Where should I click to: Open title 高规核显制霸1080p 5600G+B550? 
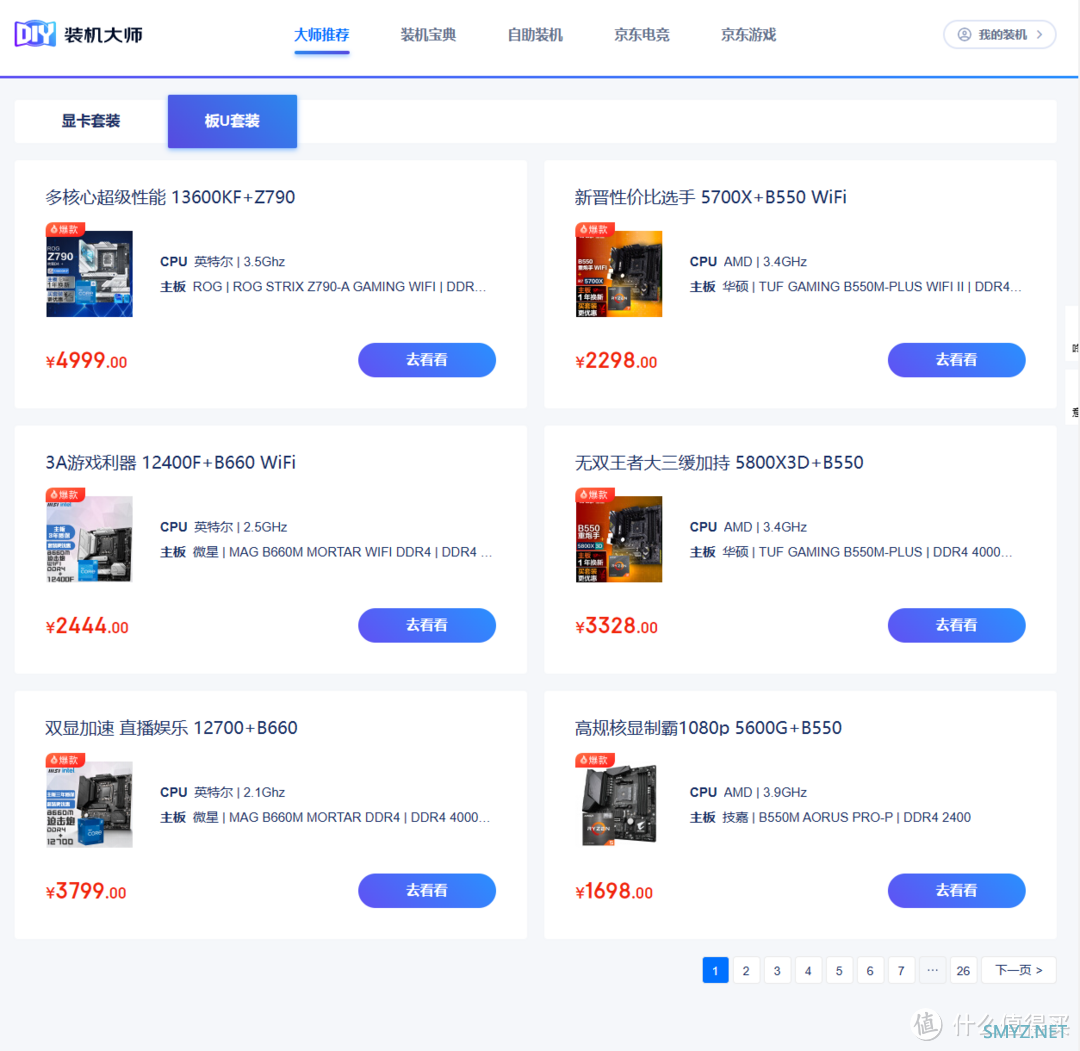click(x=709, y=727)
